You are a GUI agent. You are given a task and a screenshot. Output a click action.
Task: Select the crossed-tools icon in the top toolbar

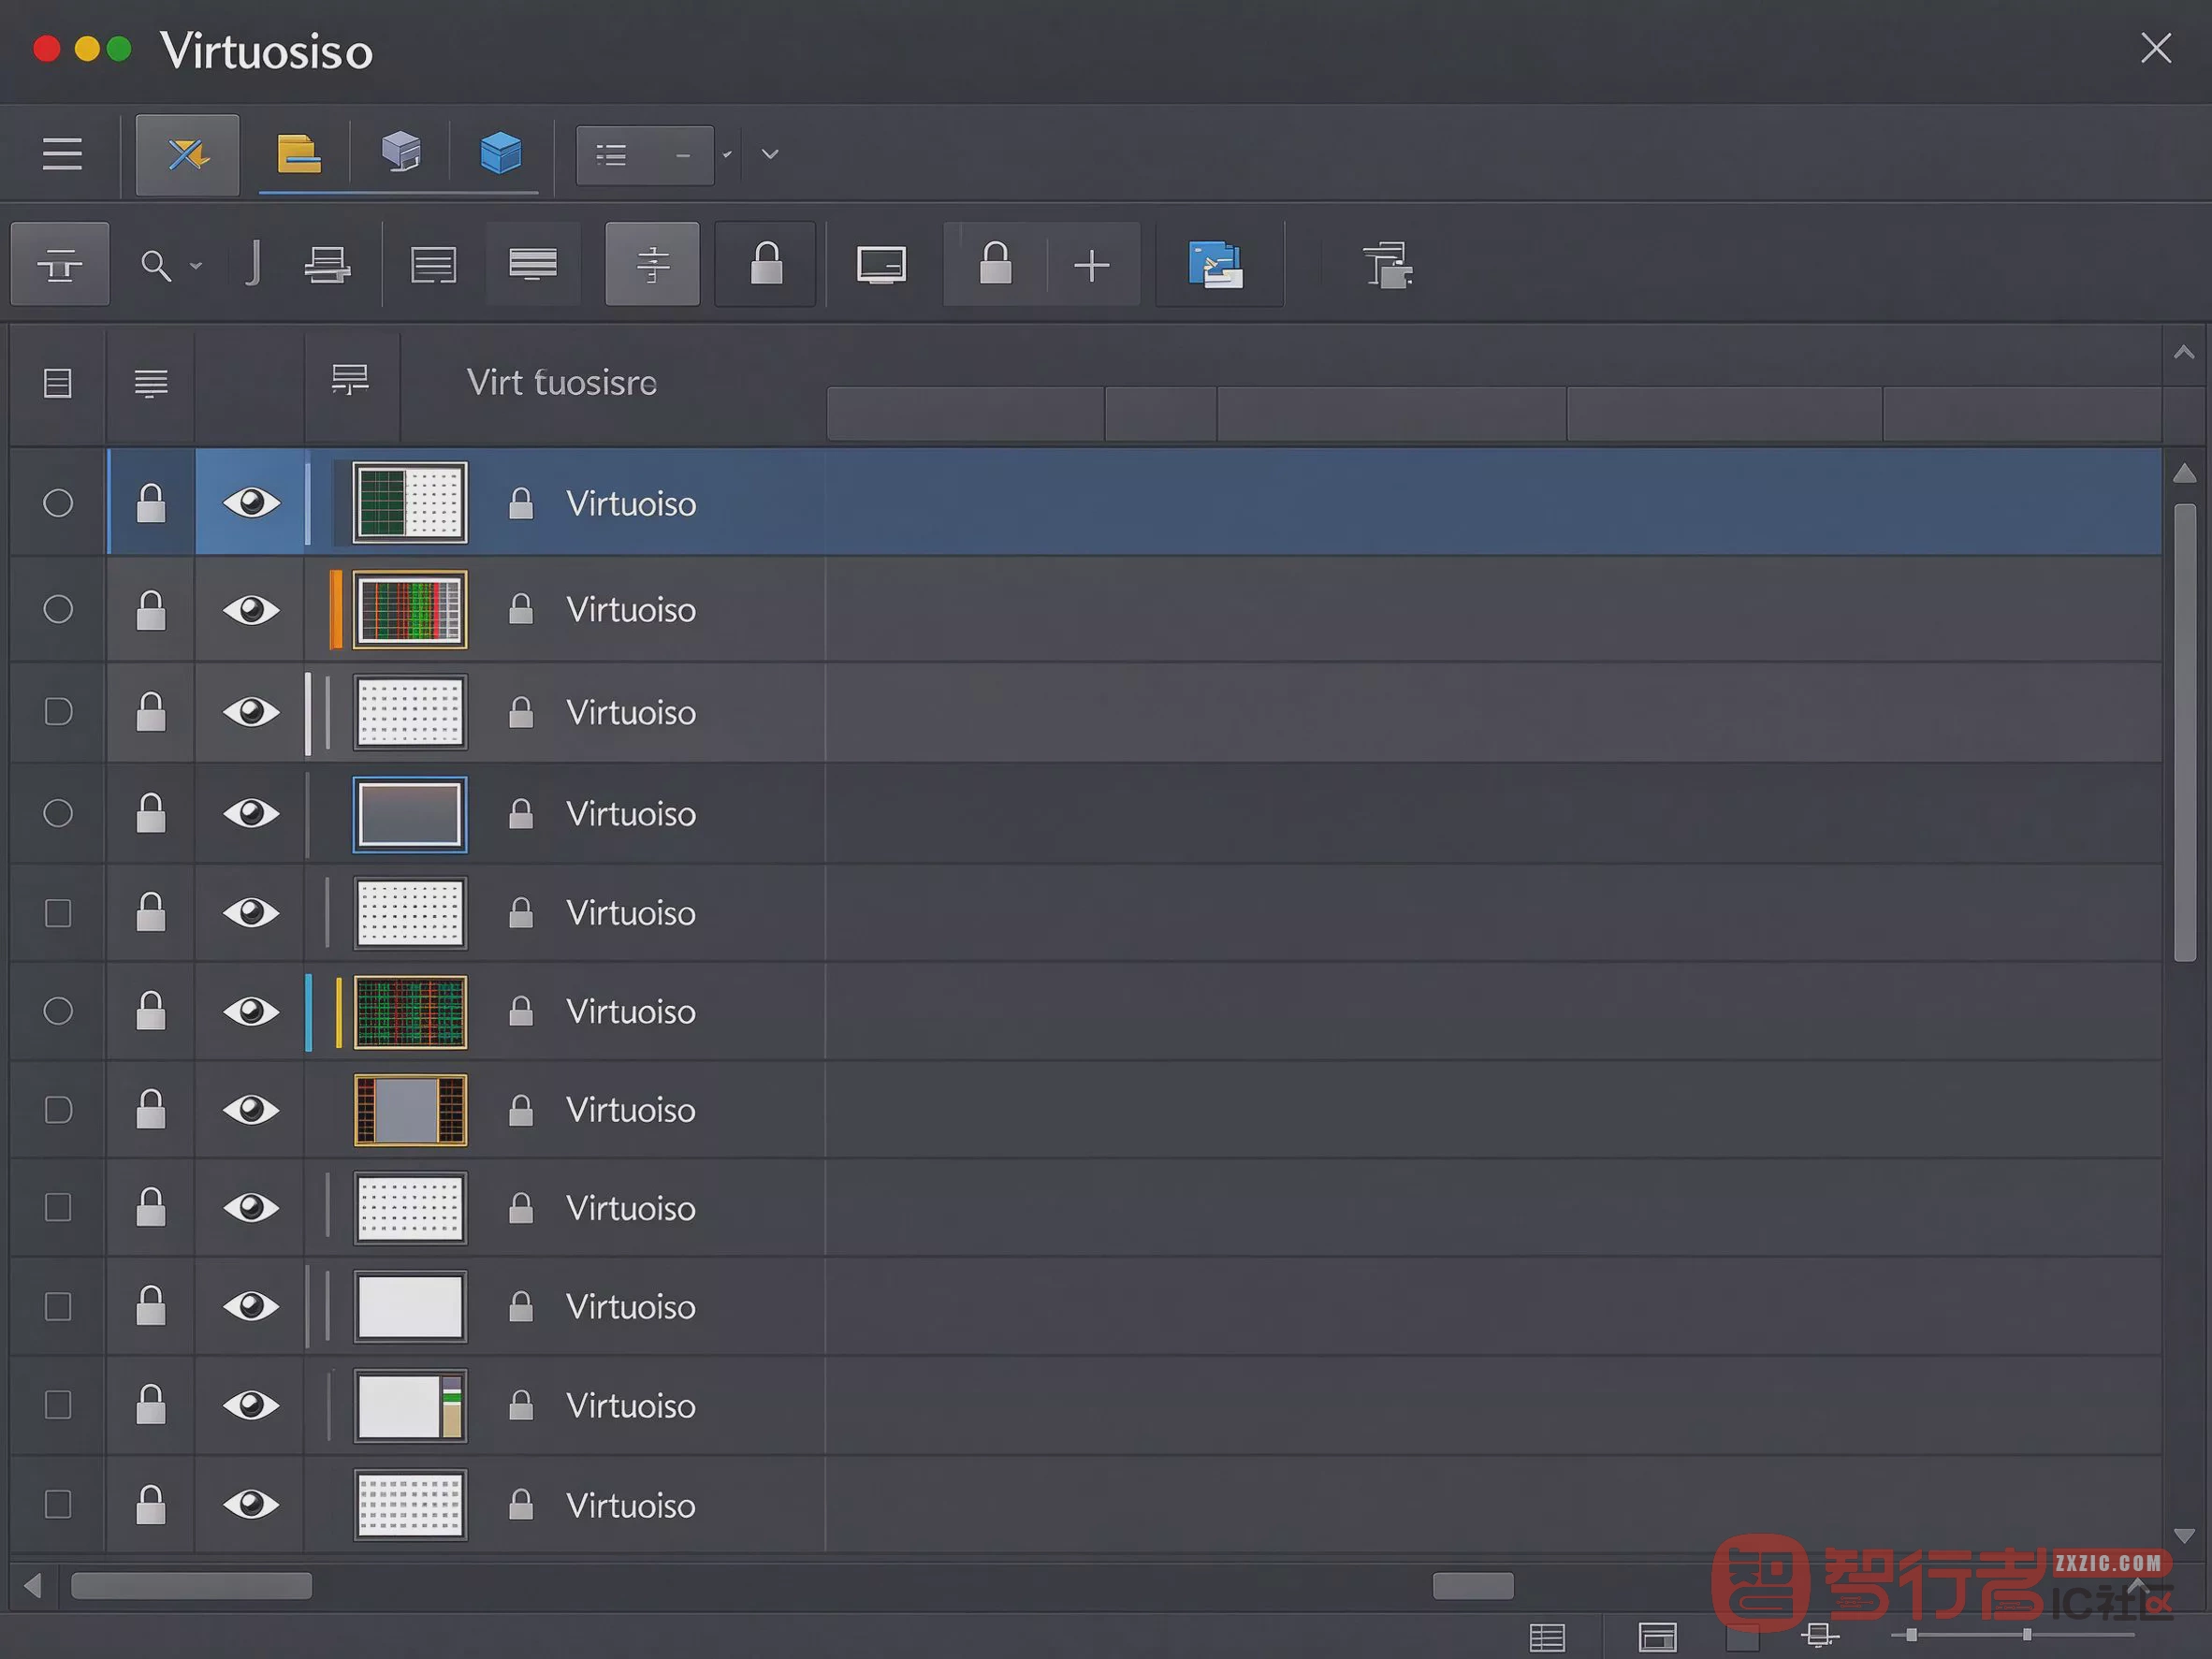(188, 154)
